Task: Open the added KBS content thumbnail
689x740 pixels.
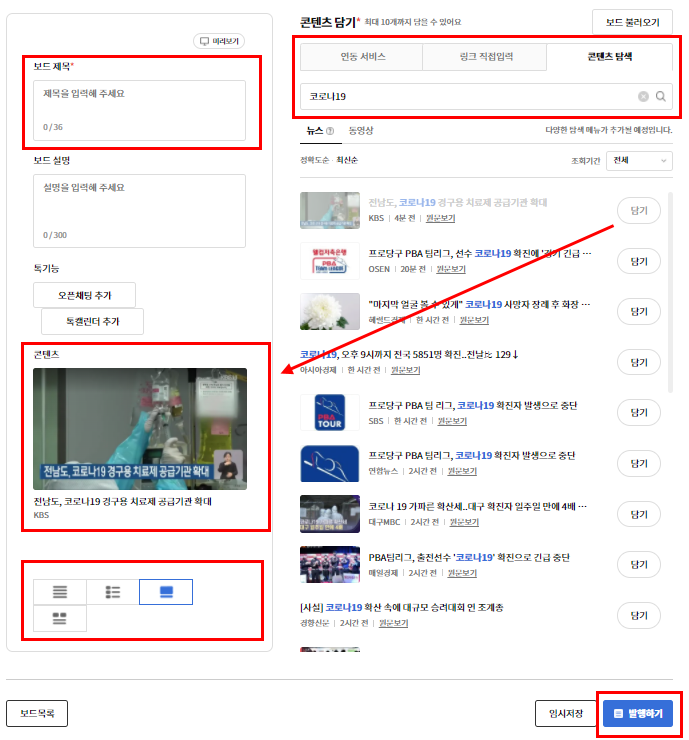Action: (x=140, y=429)
